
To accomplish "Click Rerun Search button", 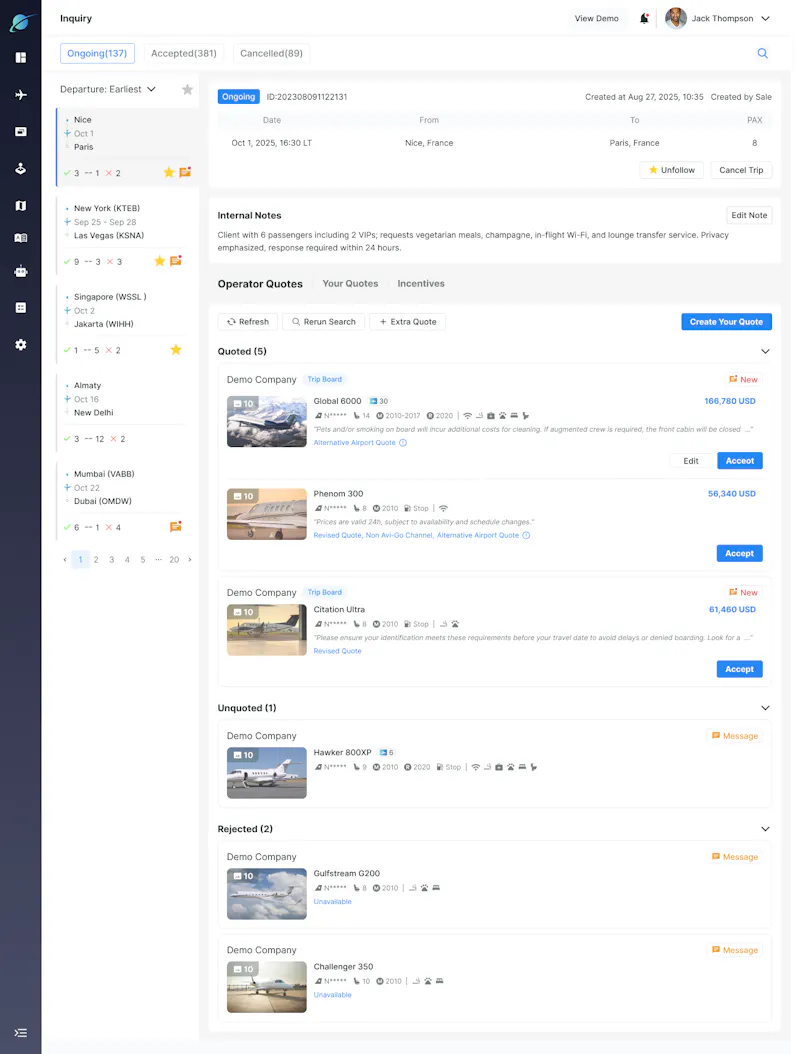I will 323,322.
